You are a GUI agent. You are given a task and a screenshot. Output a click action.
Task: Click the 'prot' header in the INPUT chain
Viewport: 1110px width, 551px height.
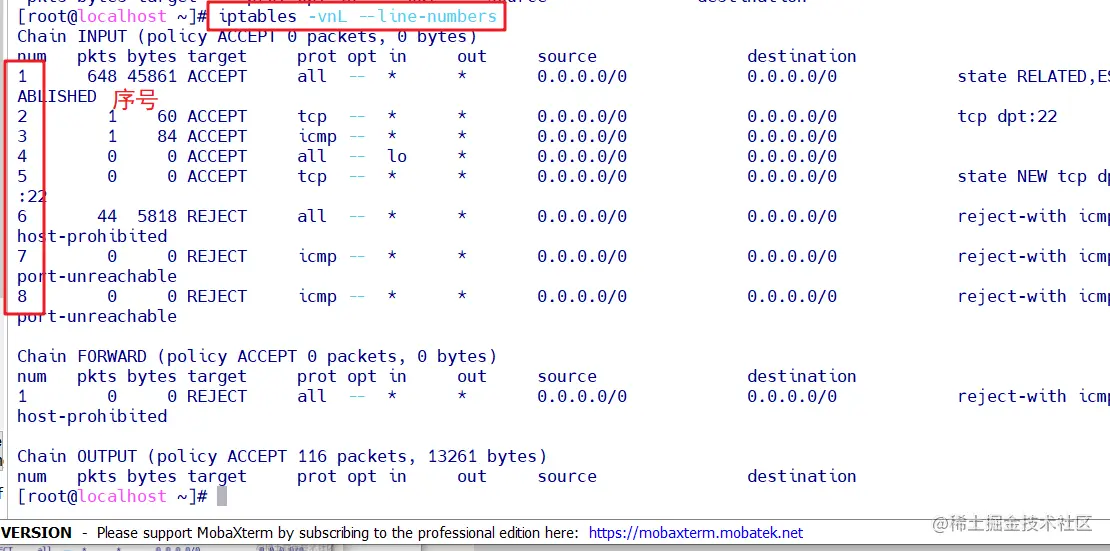tap(316, 57)
